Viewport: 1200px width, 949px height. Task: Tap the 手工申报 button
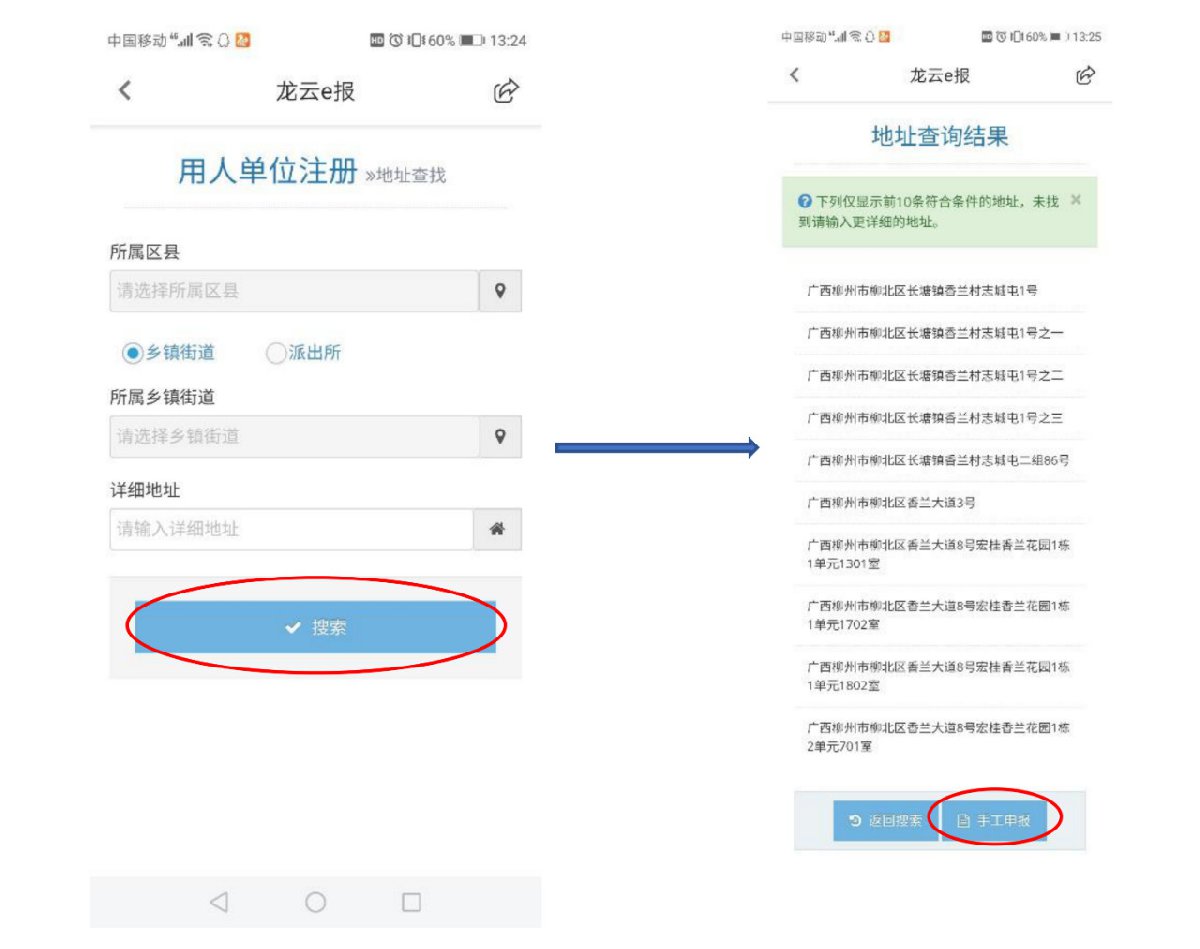point(994,821)
